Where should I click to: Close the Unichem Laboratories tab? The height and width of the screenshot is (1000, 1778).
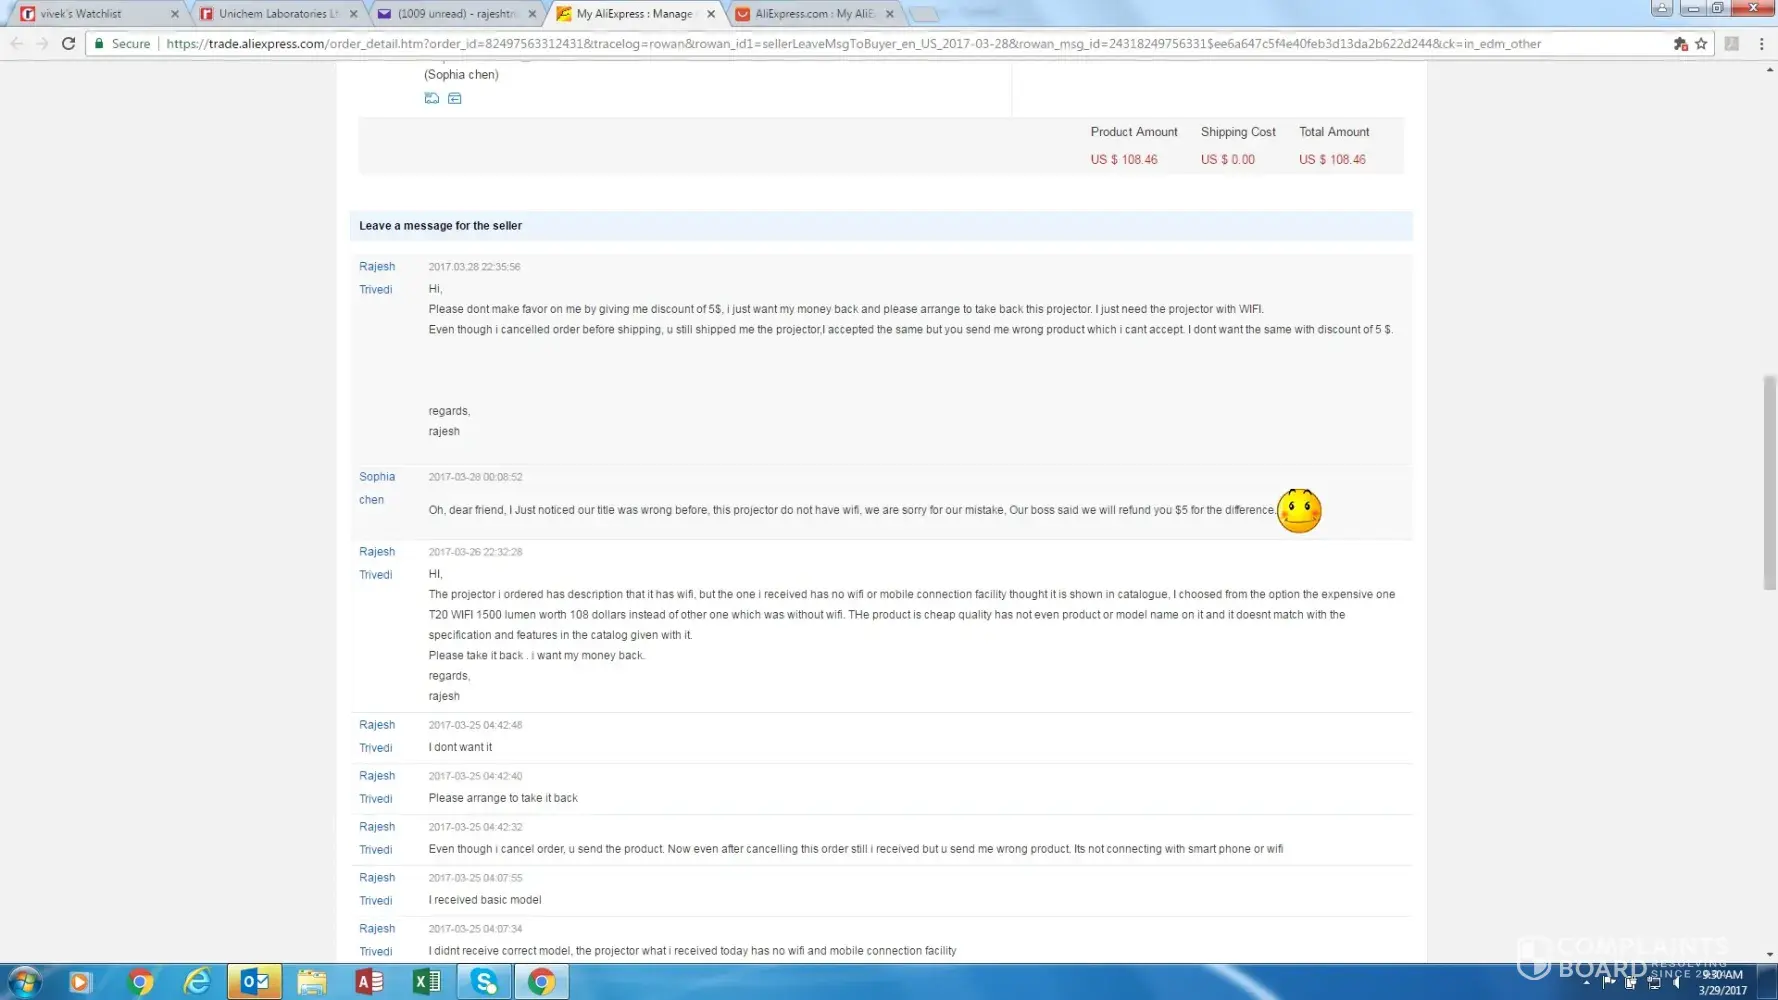point(354,14)
